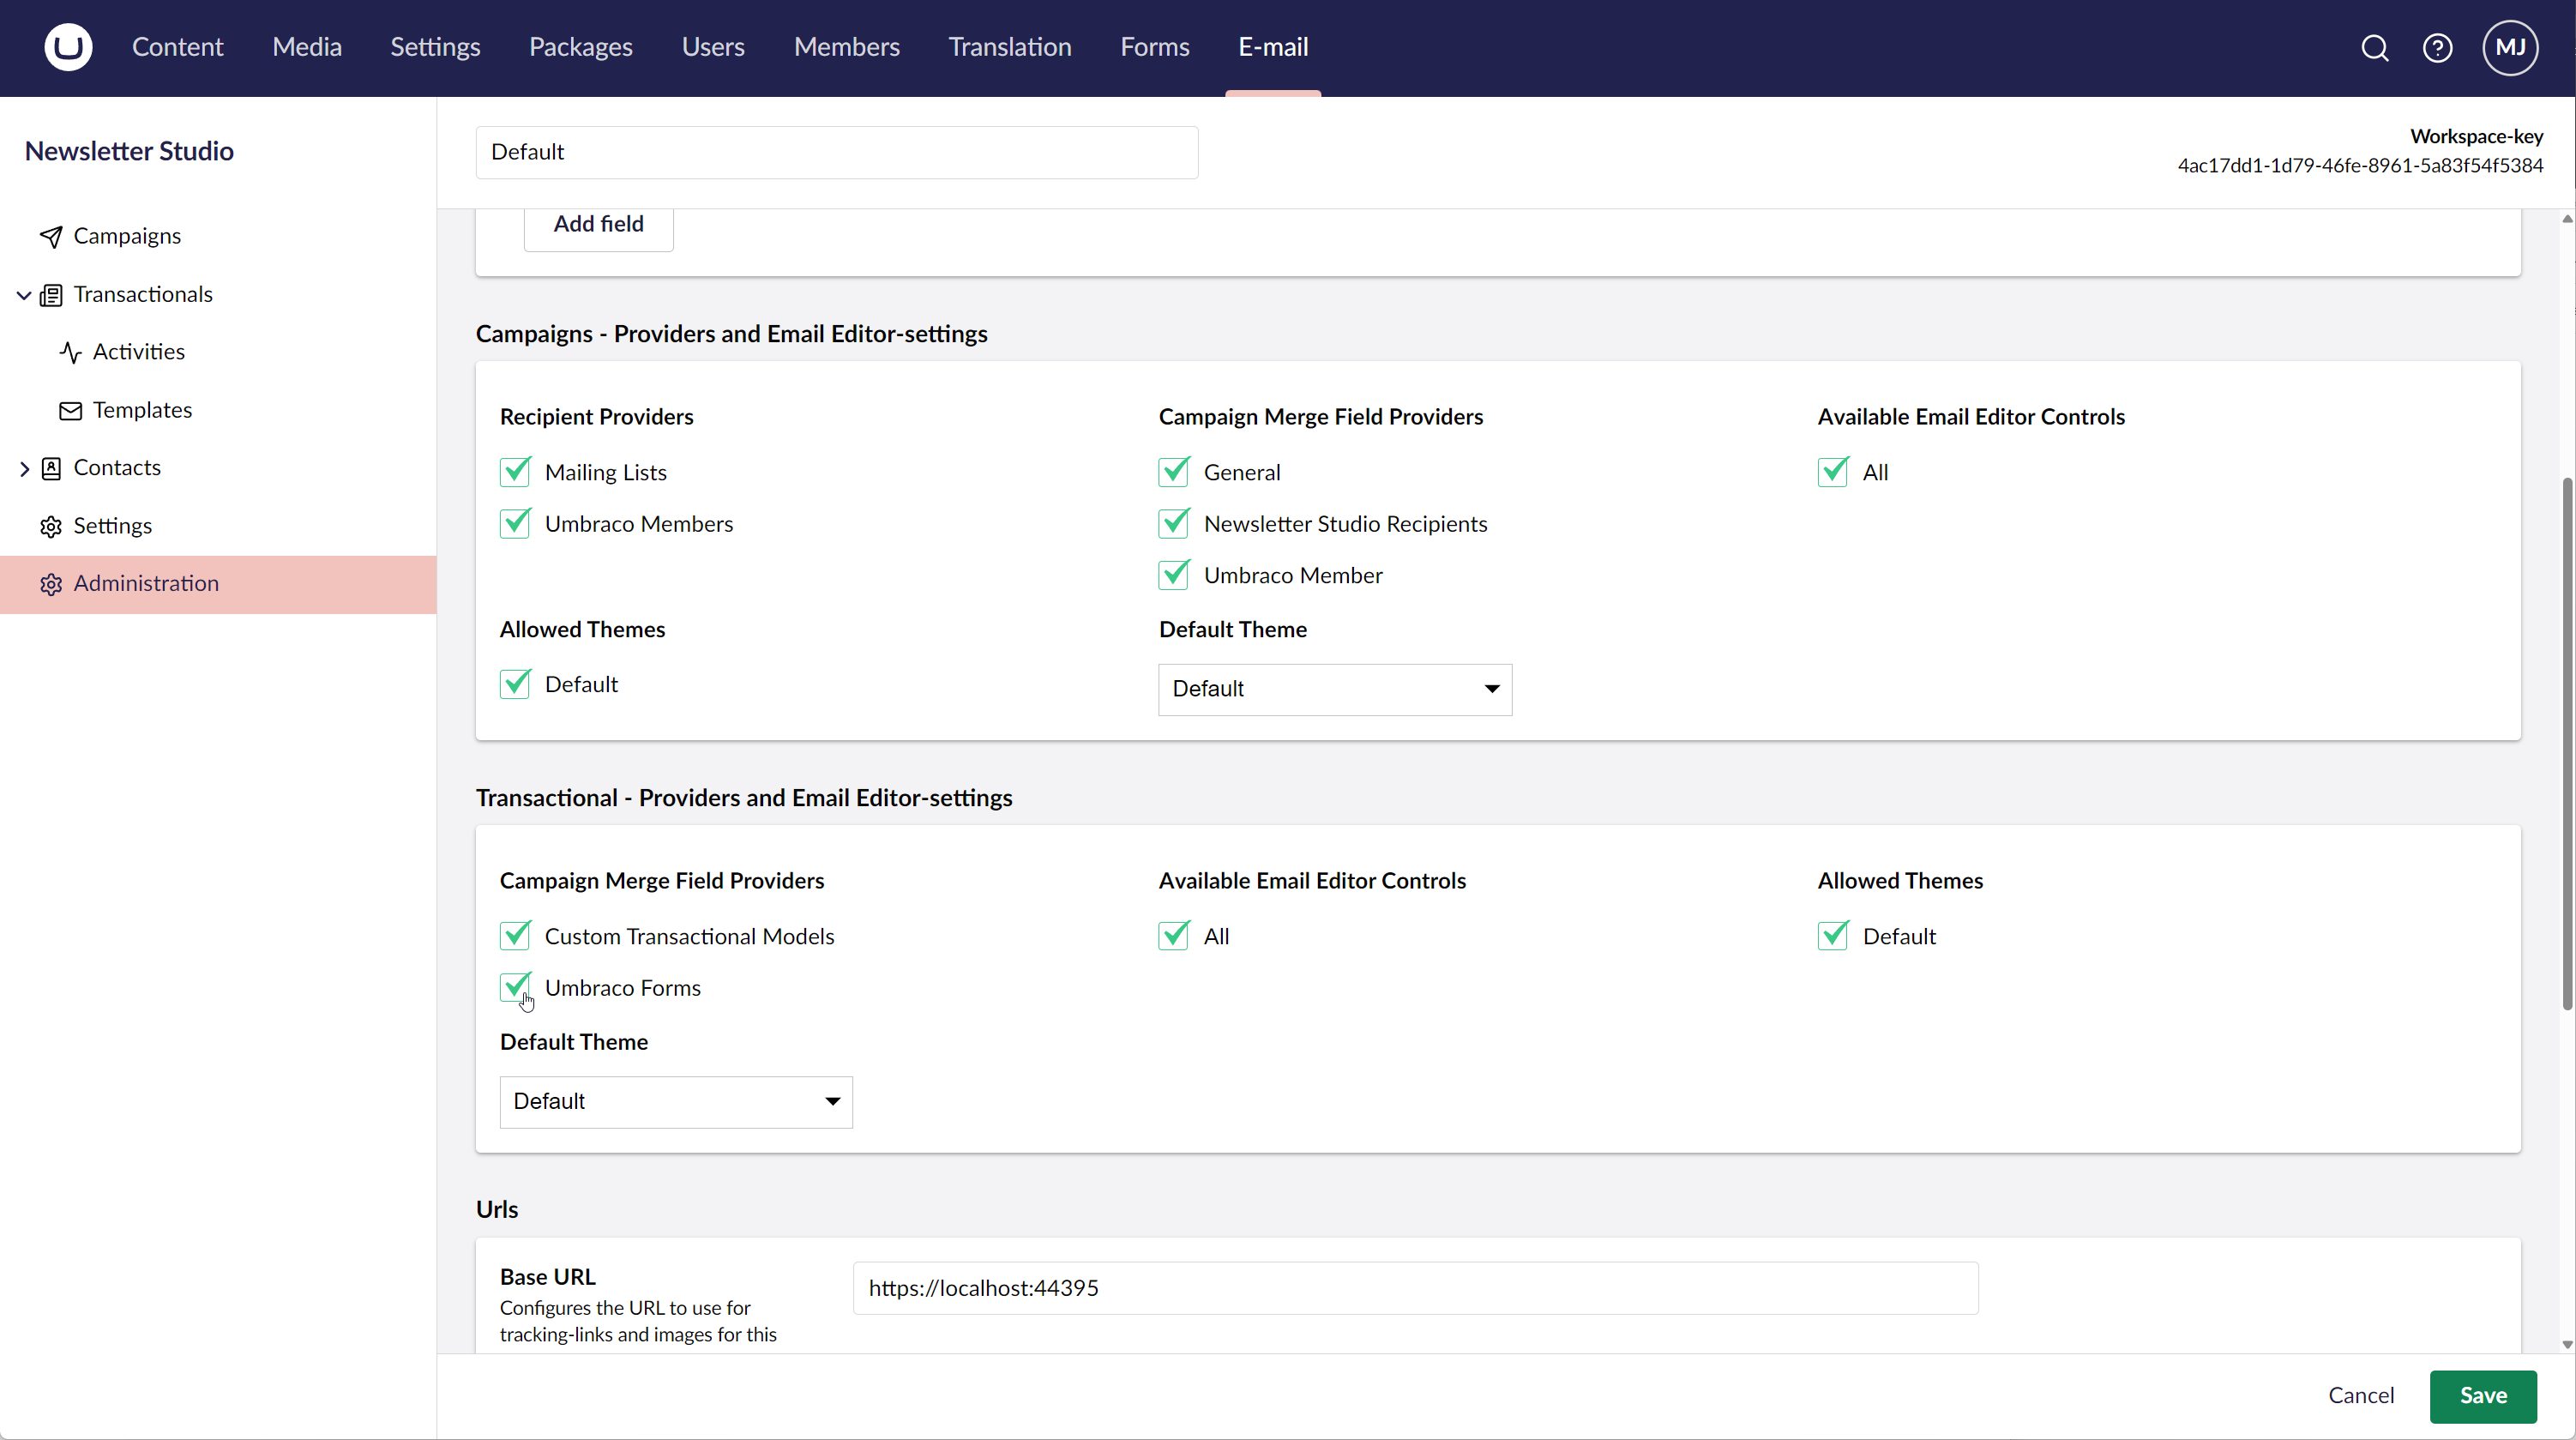The height and width of the screenshot is (1440, 2576).
Task: Open the Packages section
Action: tap(581, 47)
